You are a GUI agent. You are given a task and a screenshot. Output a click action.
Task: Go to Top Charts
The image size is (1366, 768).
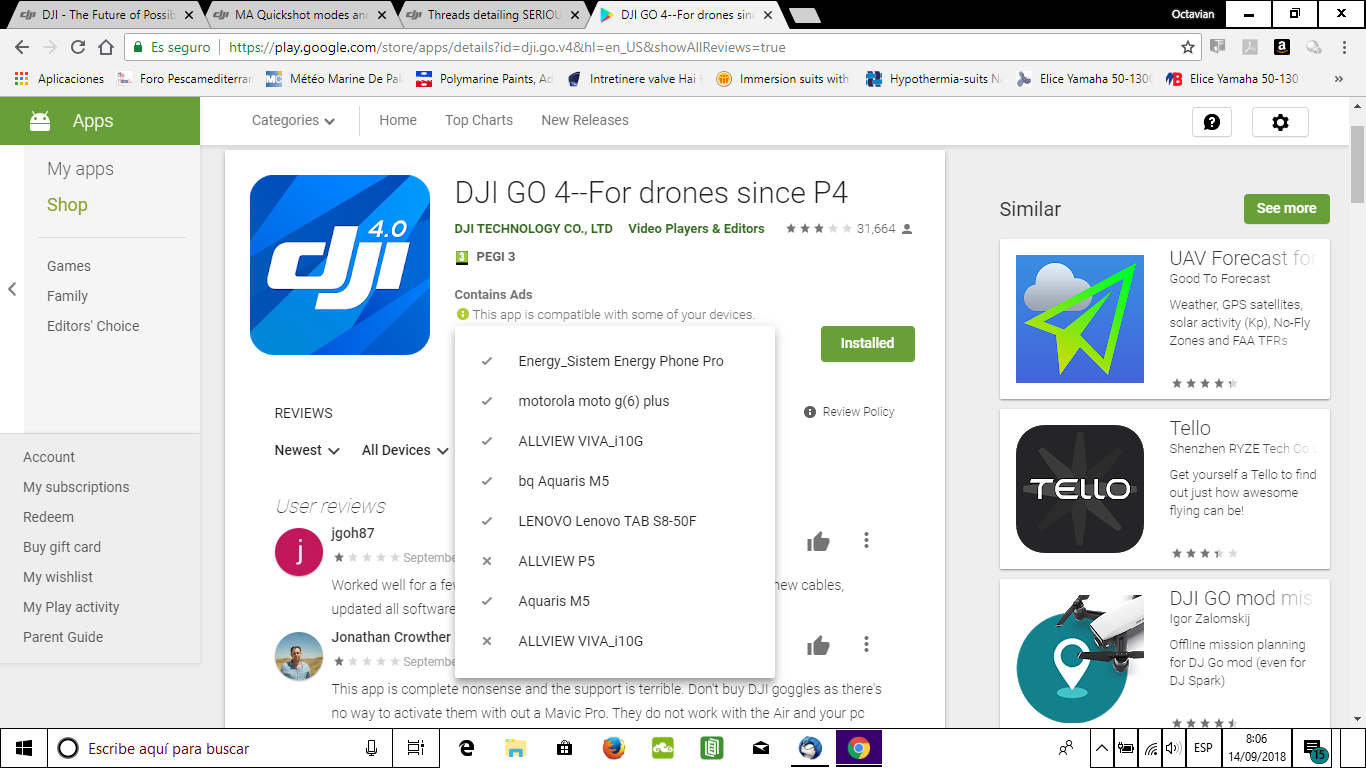tap(479, 120)
